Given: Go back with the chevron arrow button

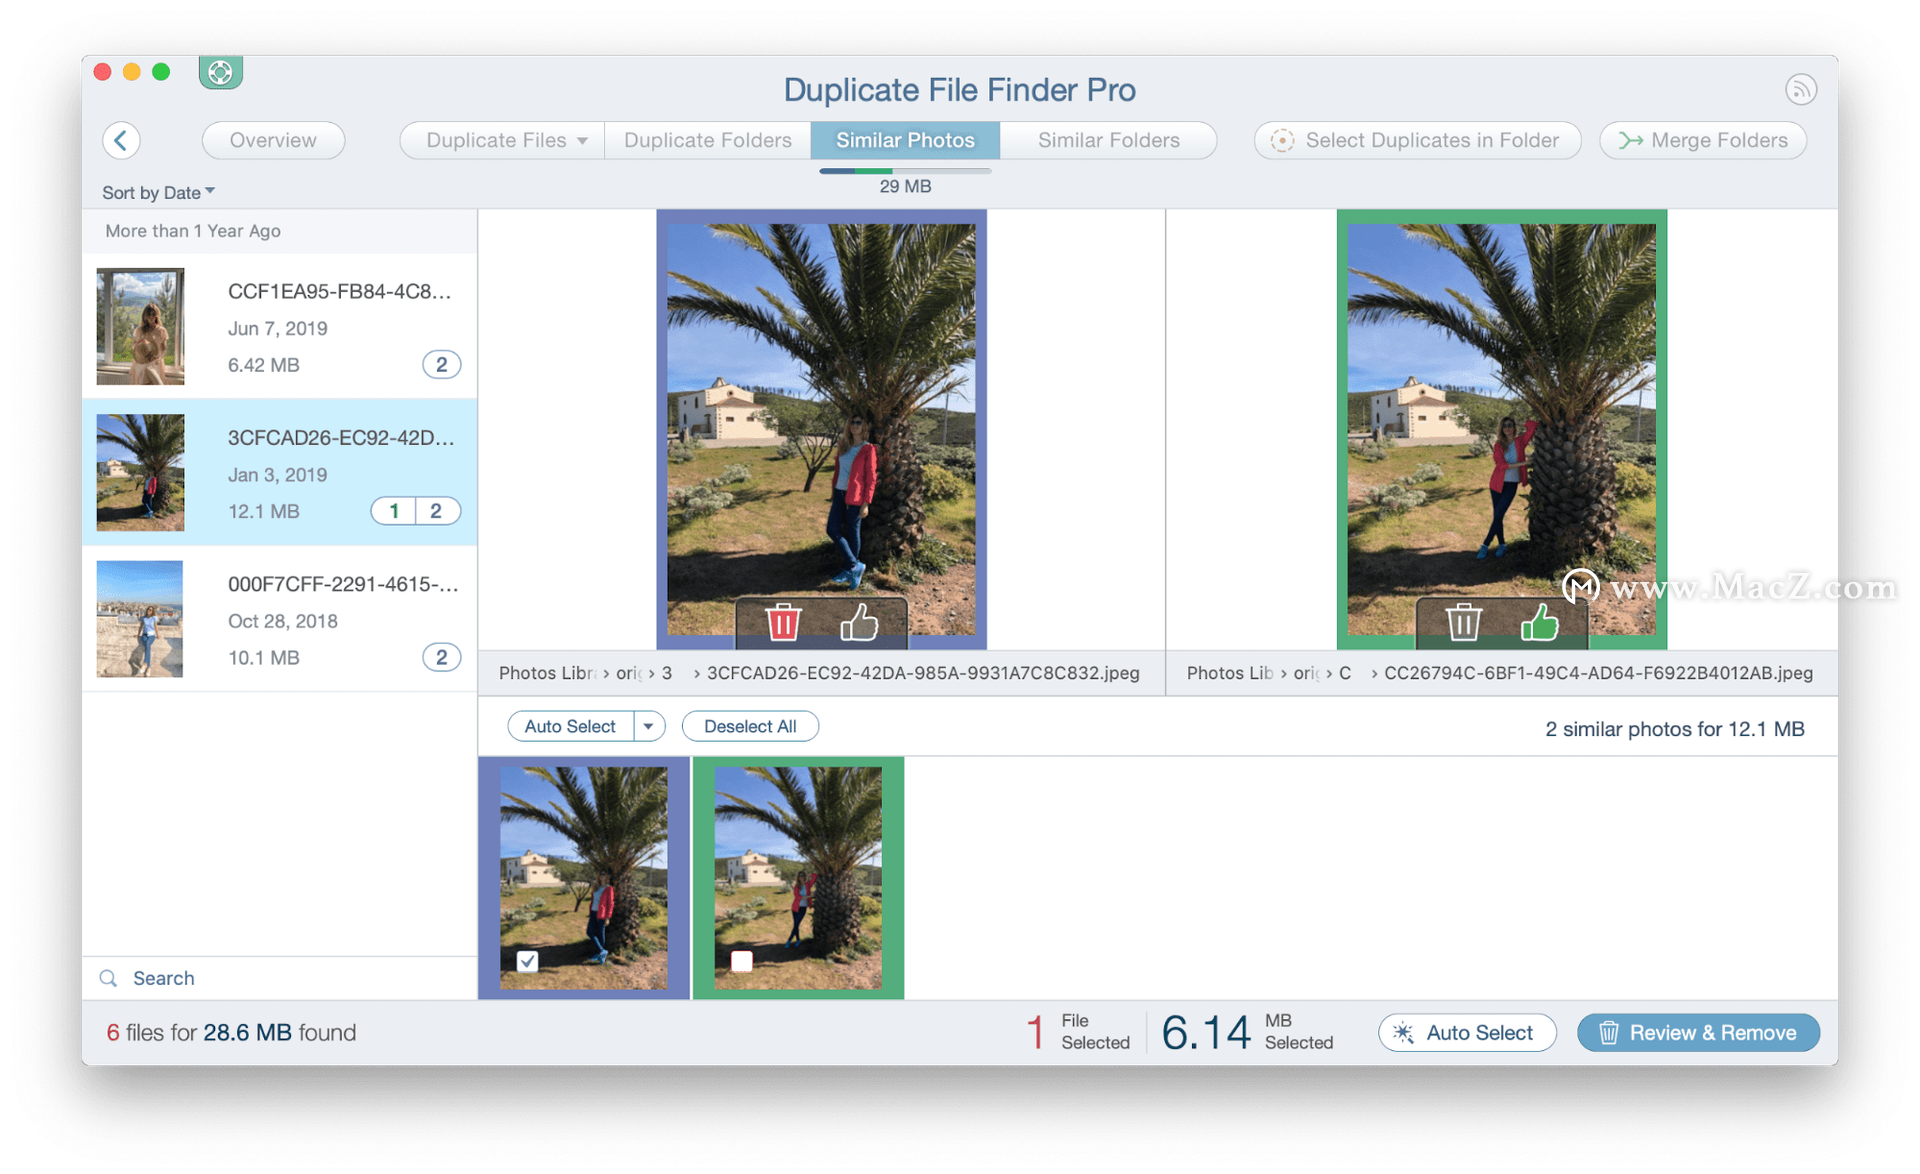Looking at the screenshot, I should [x=121, y=140].
